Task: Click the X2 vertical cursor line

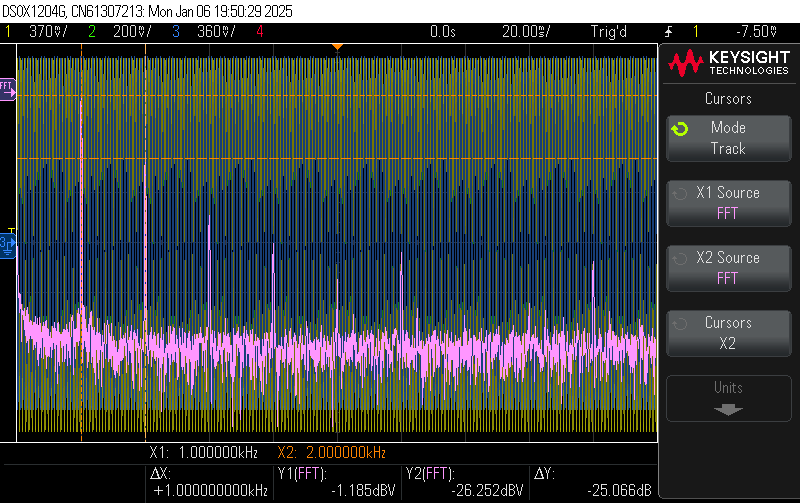Action: (x=145, y=242)
